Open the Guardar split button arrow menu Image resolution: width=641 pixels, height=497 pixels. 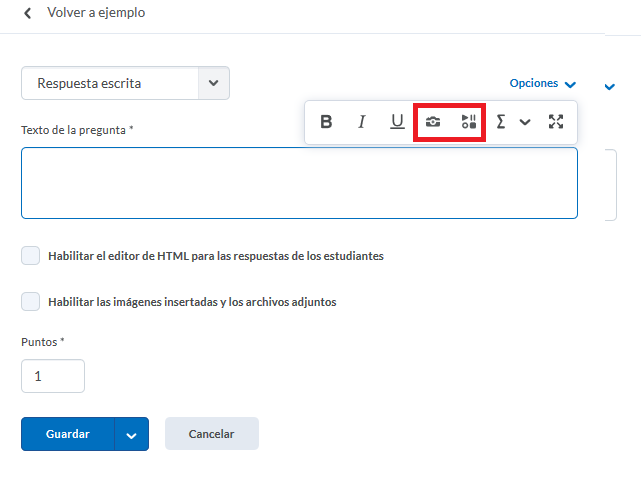pos(132,434)
